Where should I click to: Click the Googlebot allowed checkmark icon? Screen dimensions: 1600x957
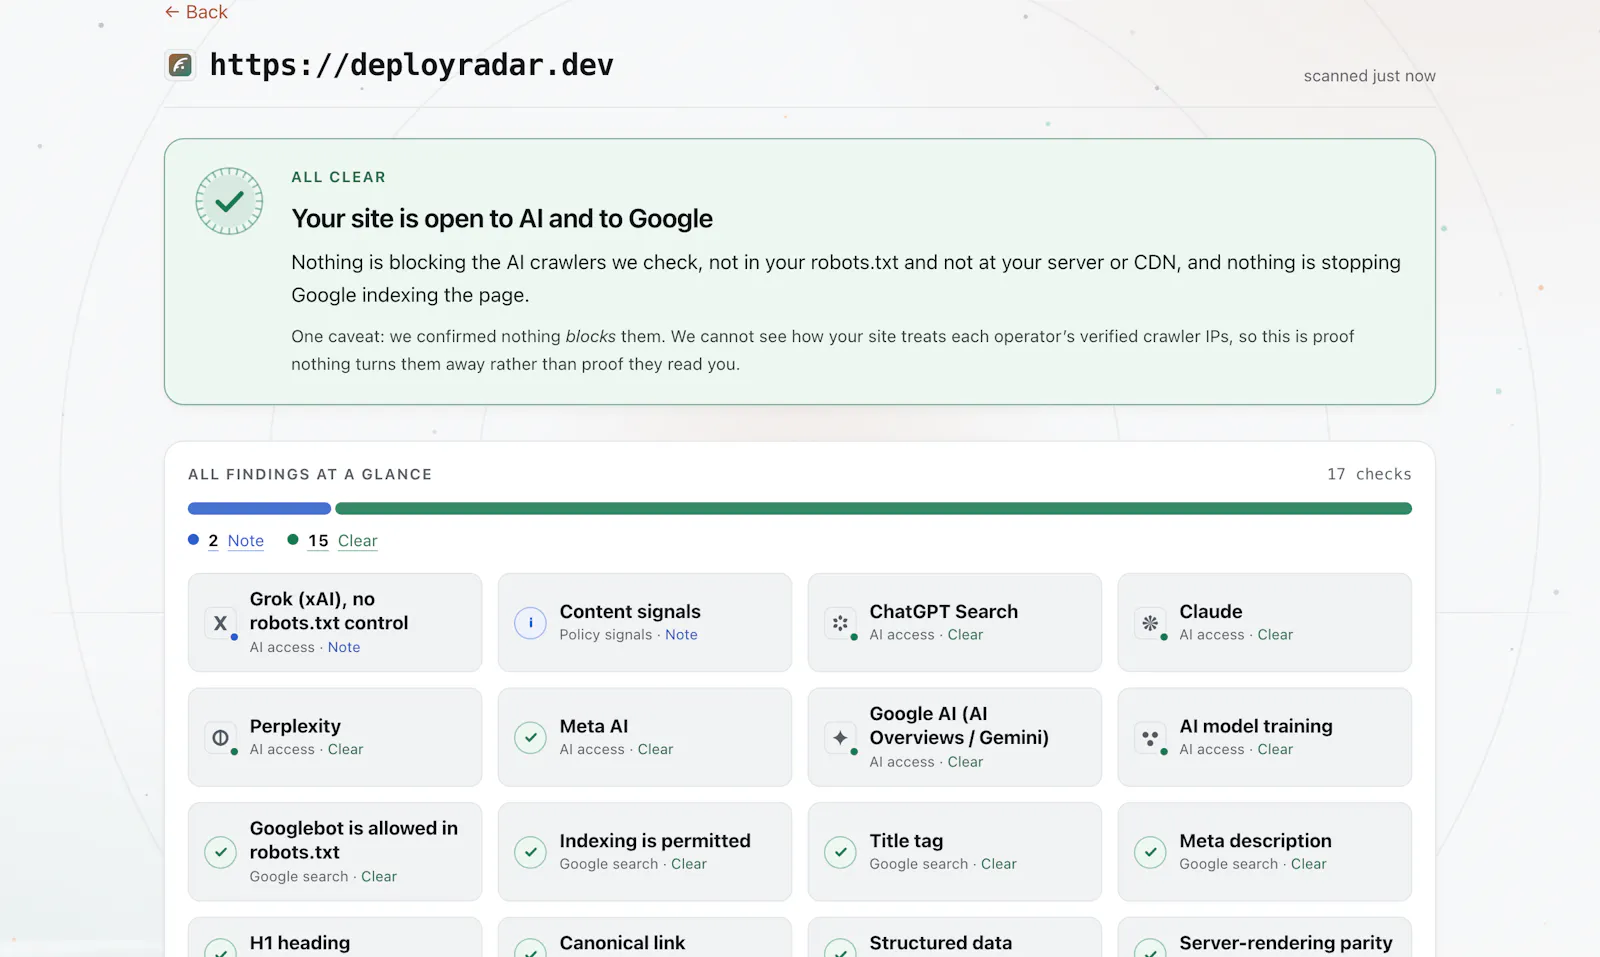[x=220, y=852]
